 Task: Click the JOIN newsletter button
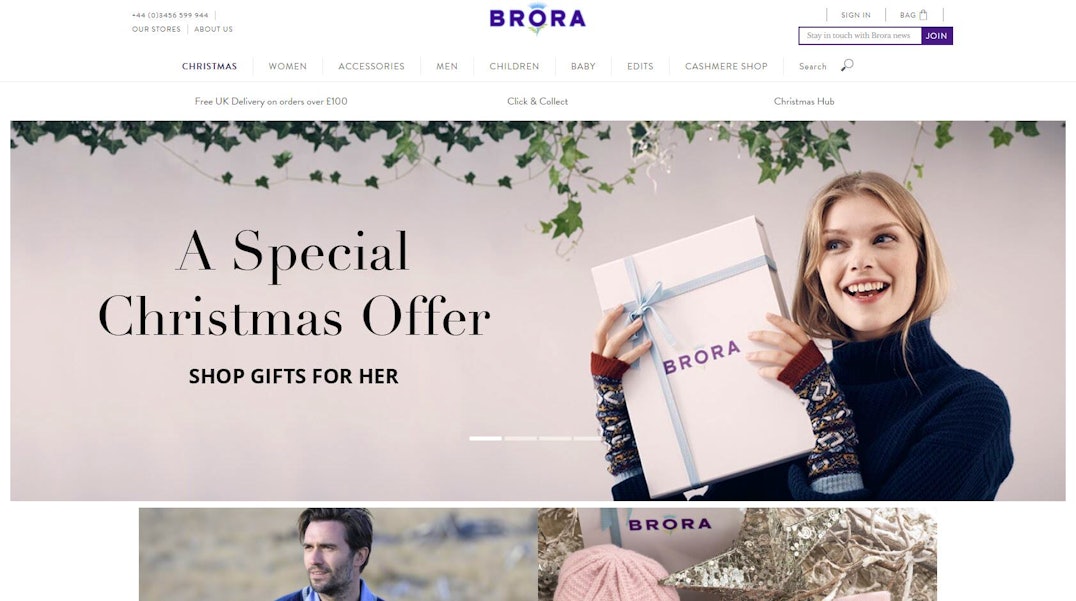click(x=936, y=36)
